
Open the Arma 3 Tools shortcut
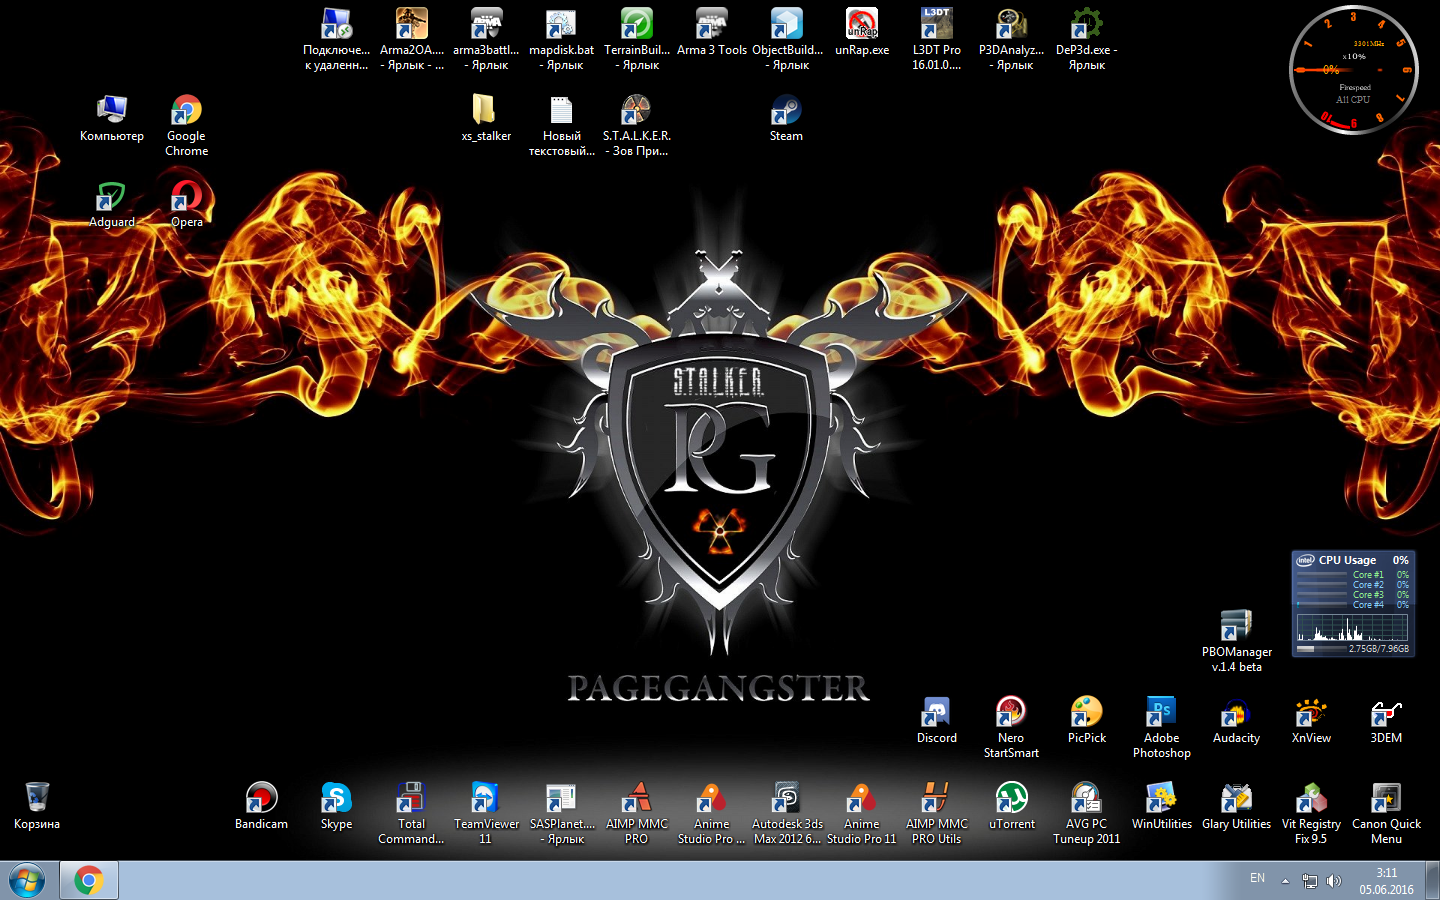tap(711, 25)
